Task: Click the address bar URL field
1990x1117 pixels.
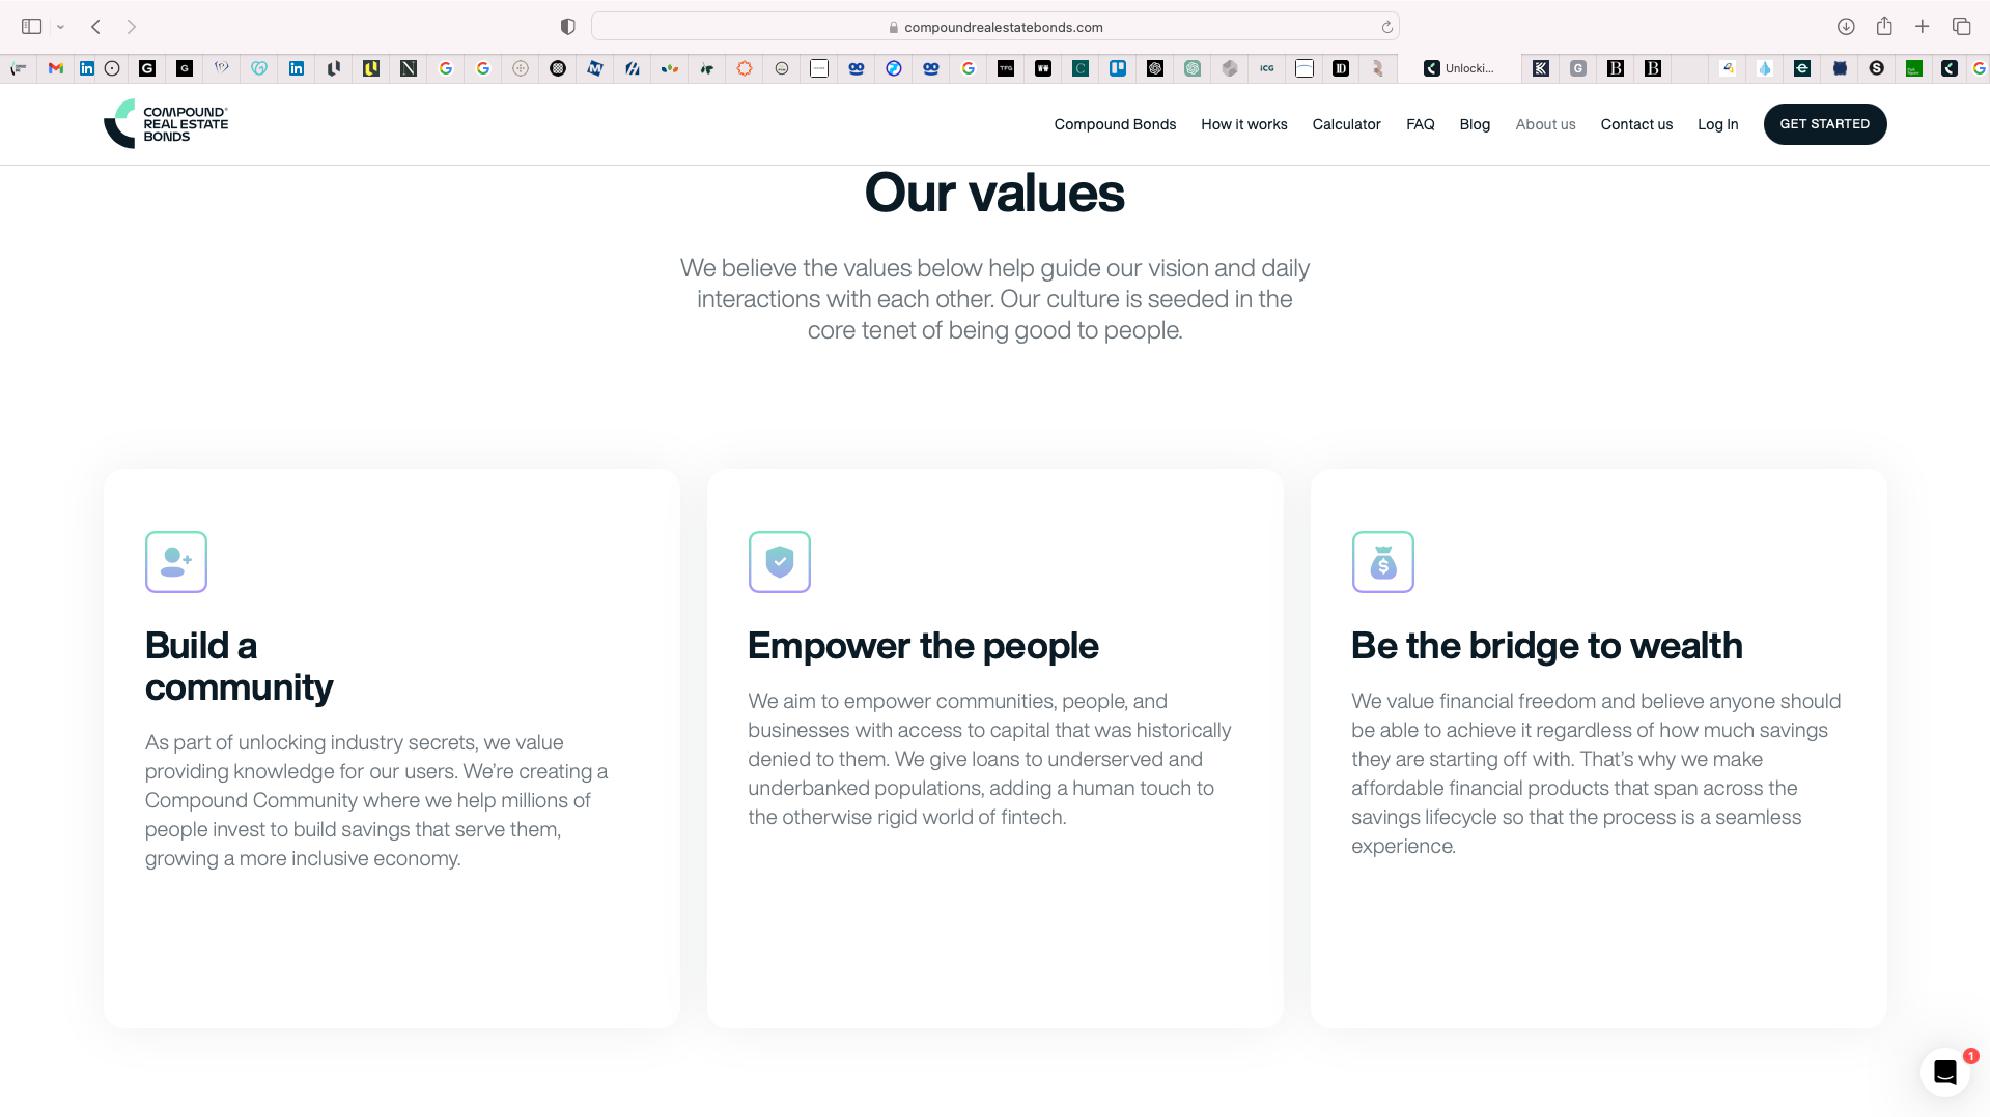Action: [x=994, y=27]
